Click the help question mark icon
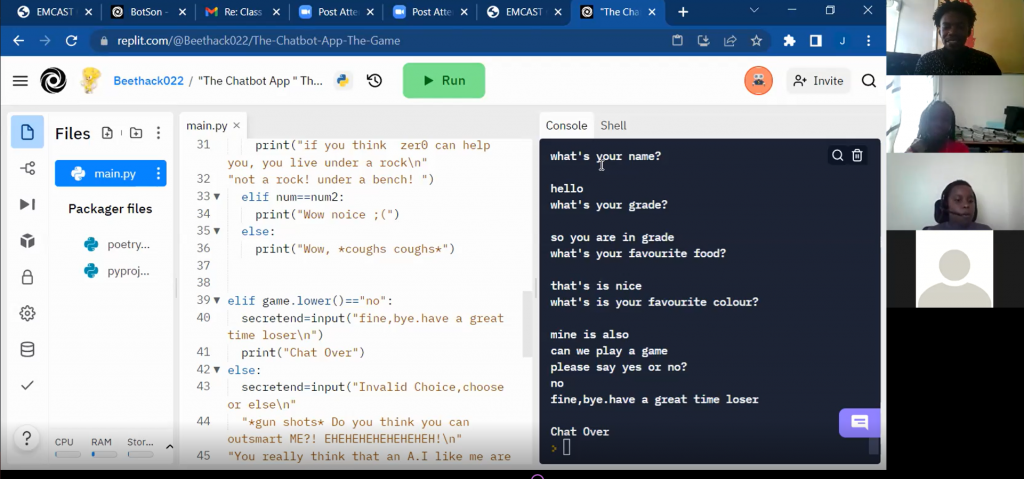The height and width of the screenshot is (479, 1024). 26,438
